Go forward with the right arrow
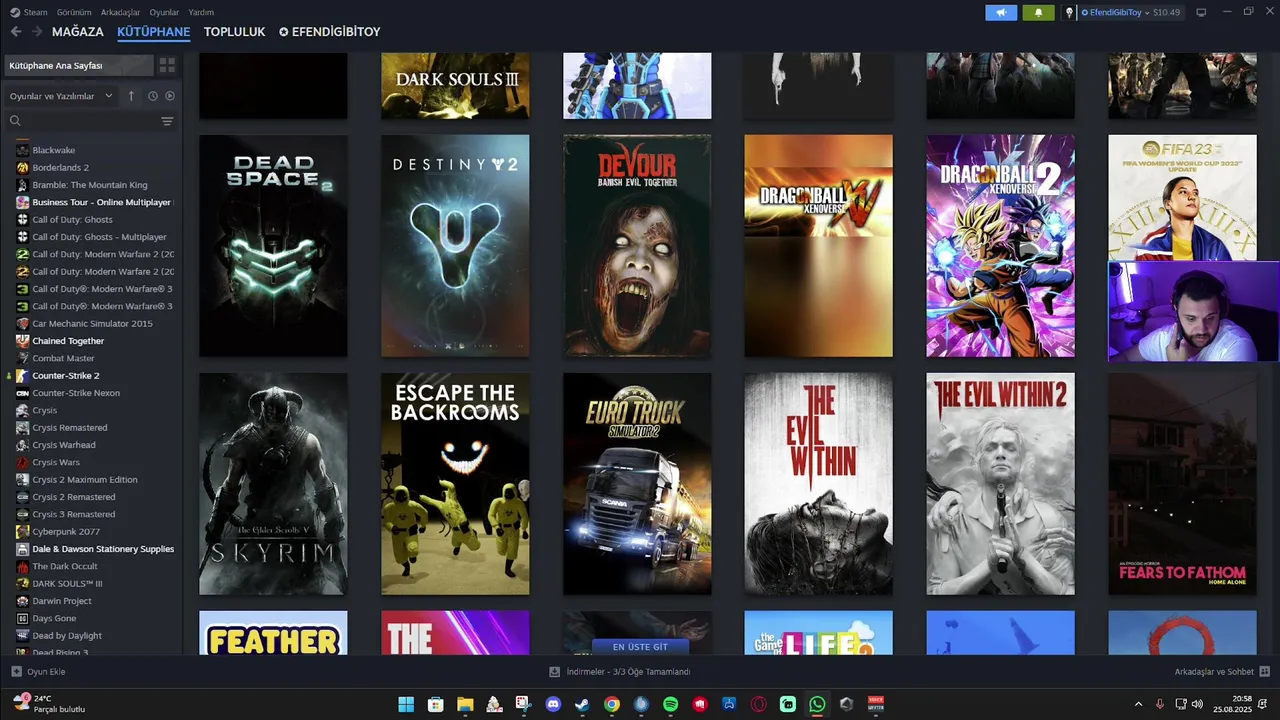The image size is (1280, 720). (37, 32)
